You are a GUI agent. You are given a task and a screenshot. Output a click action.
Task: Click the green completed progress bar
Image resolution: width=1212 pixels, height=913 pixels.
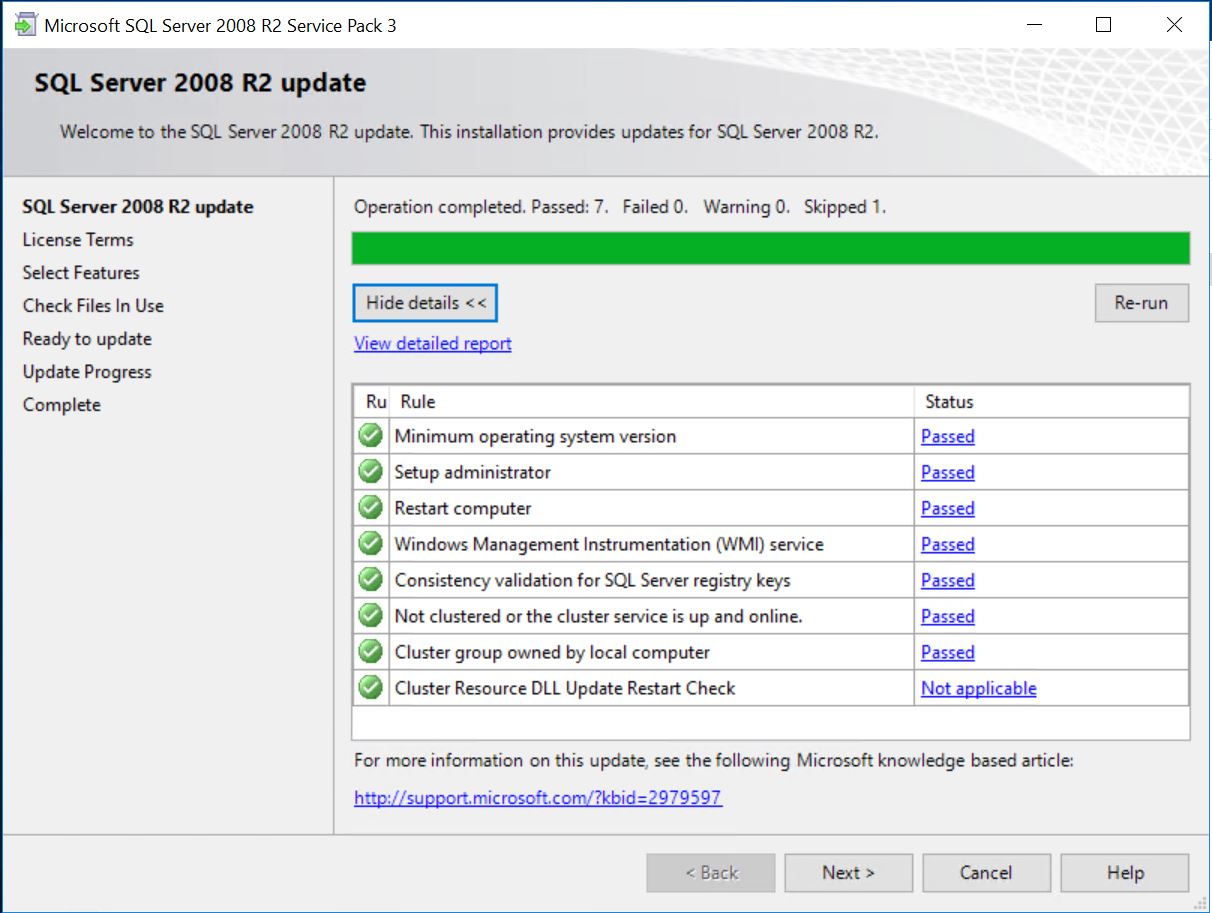pos(771,248)
